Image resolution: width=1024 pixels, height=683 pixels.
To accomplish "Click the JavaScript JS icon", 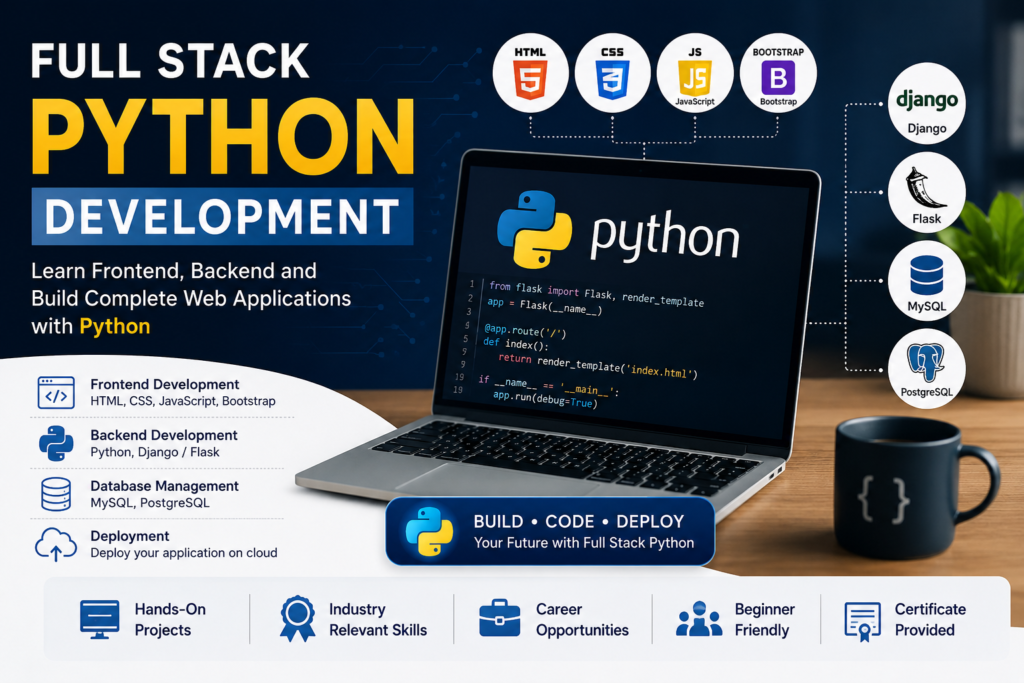I will coord(695,78).
